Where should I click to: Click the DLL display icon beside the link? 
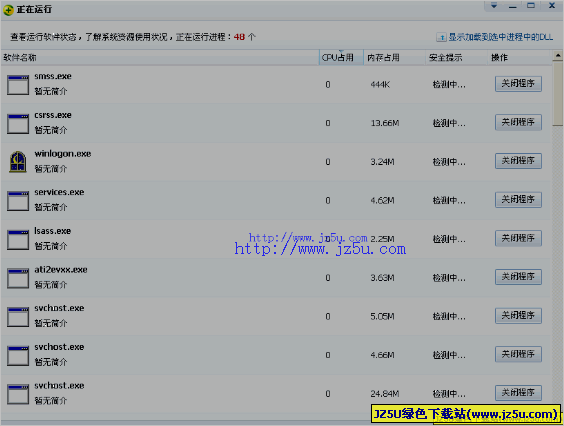[441, 37]
